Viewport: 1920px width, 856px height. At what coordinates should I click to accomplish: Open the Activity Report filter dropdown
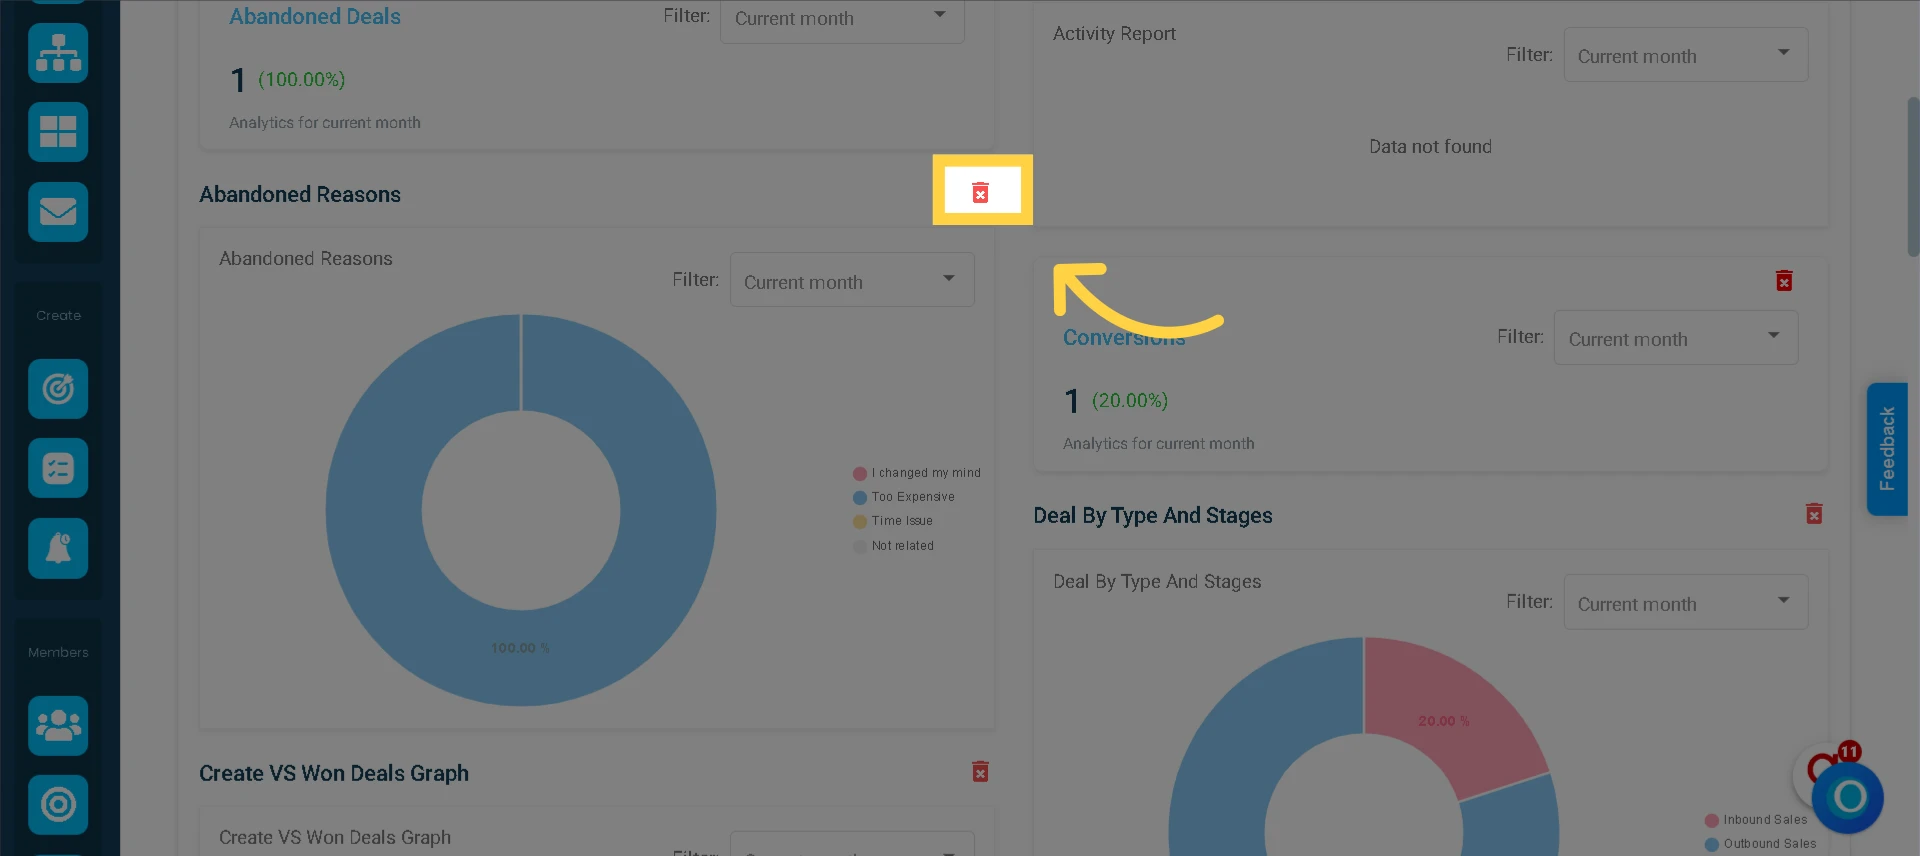(x=1686, y=55)
